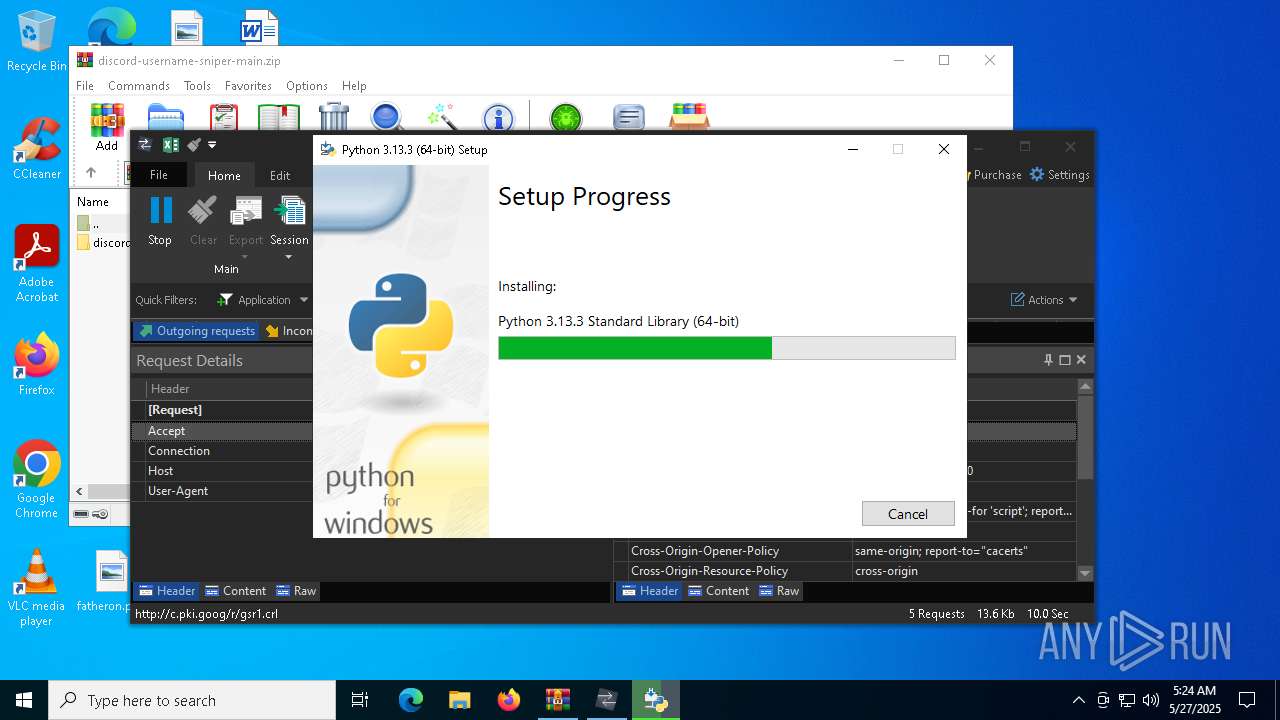Click the VirusScan green bug icon in WinRAR

pos(566,118)
